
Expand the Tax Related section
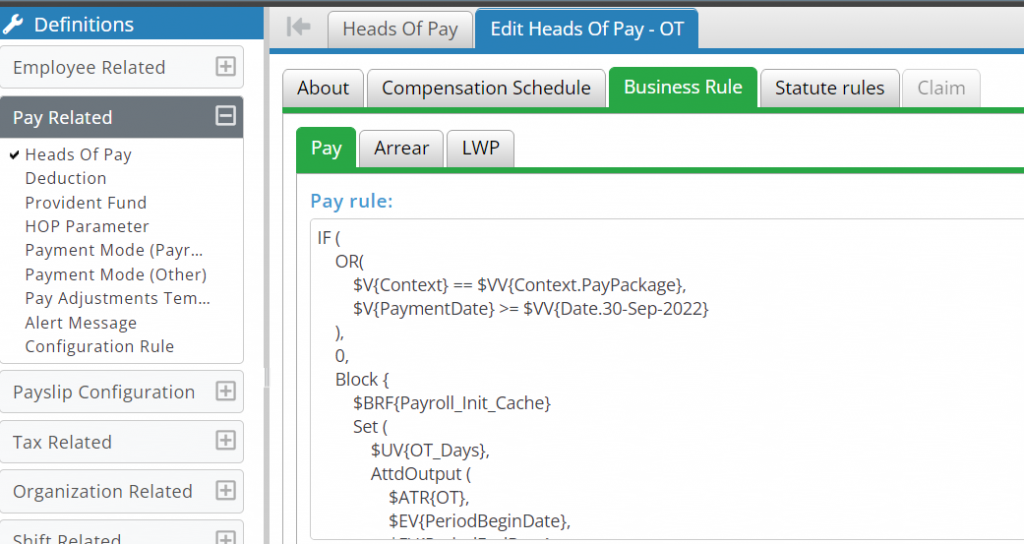pyautogui.click(x=225, y=441)
